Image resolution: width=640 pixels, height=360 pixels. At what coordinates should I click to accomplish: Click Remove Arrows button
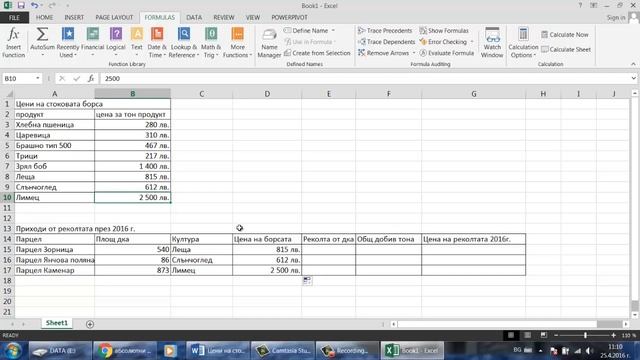click(x=384, y=53)
